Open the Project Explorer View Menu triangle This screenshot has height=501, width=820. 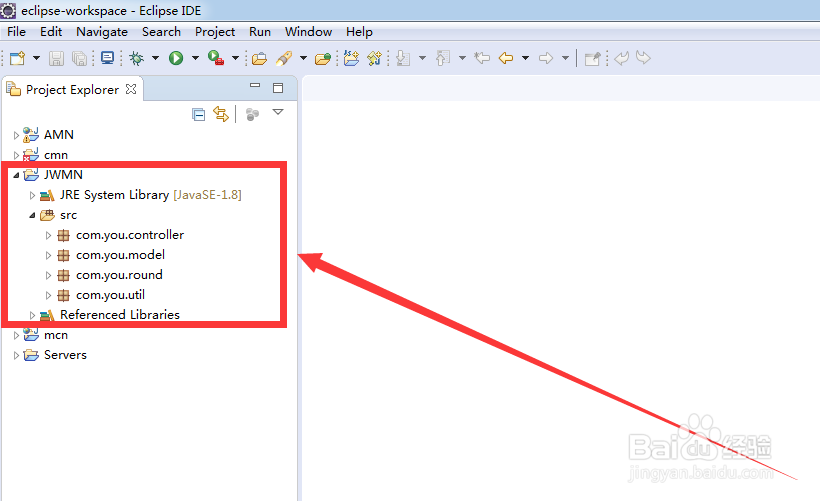(278, 112)
